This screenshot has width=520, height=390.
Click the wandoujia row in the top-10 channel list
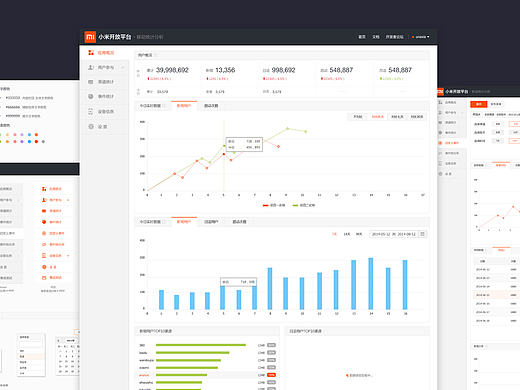point(207,360)
